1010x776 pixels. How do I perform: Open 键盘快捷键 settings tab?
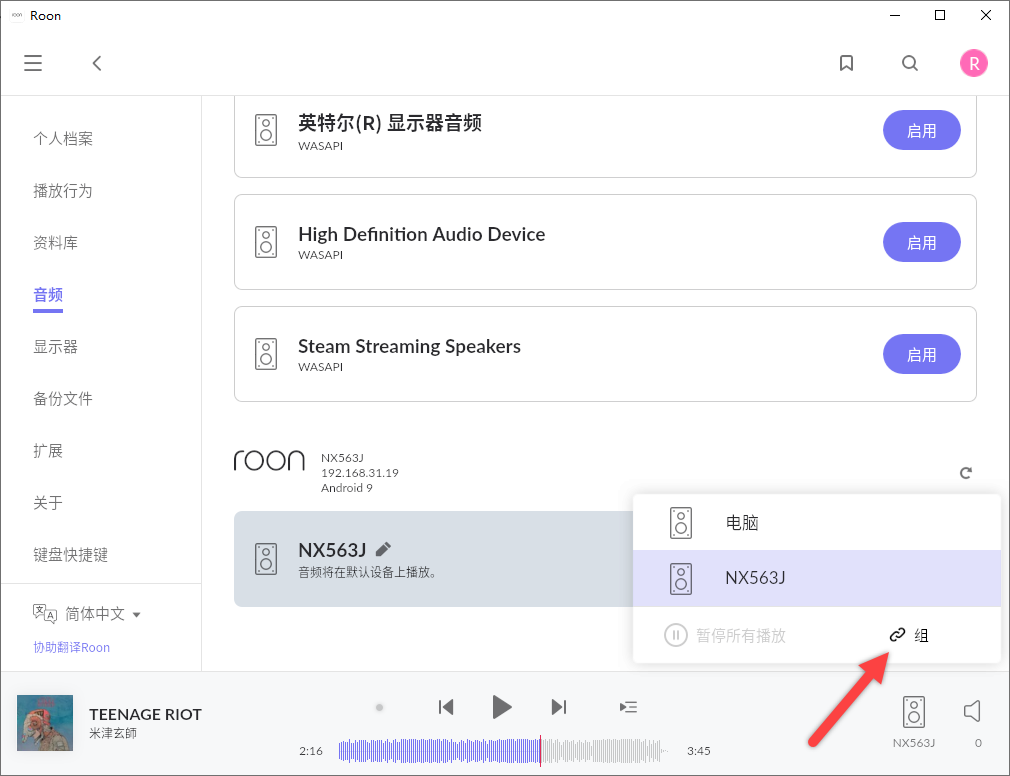tap(71, 554)
